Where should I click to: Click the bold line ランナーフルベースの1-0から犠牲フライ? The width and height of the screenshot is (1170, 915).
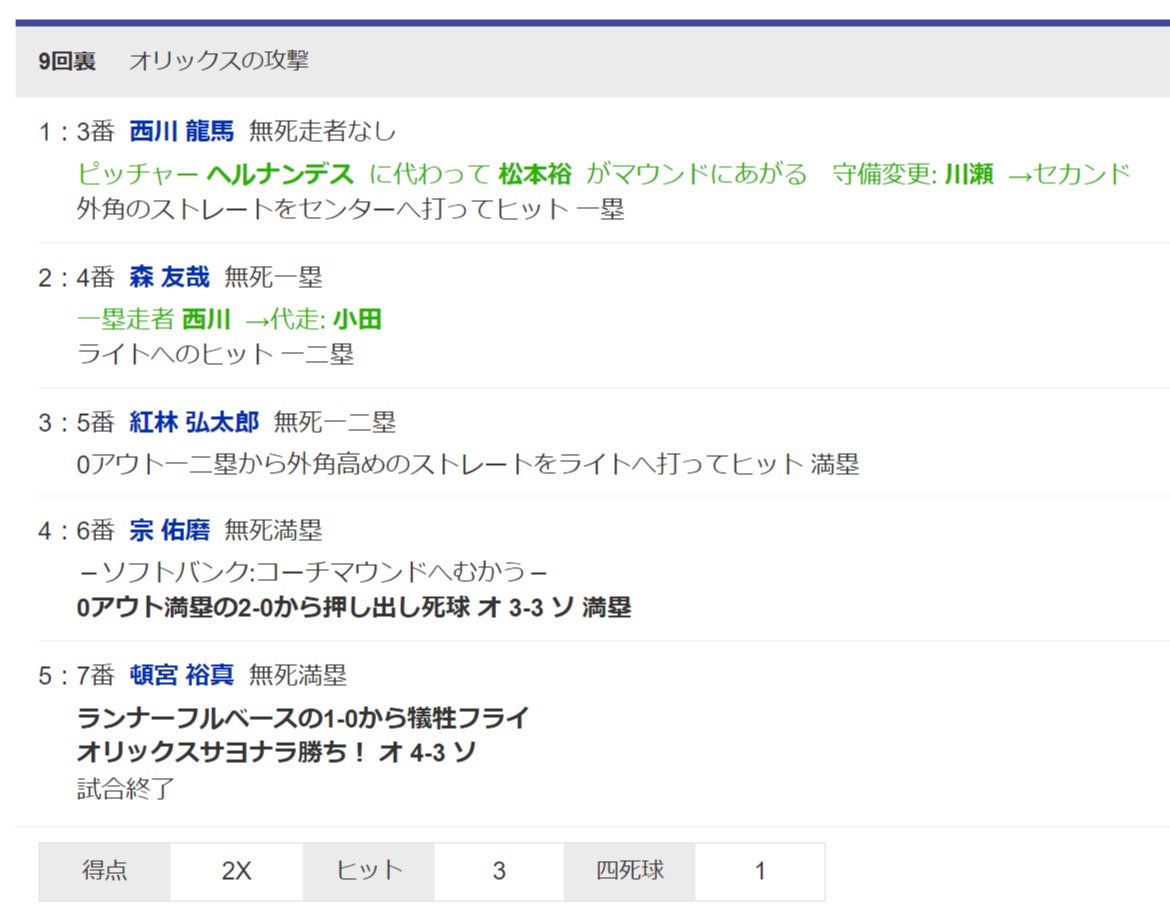(303, 718)
